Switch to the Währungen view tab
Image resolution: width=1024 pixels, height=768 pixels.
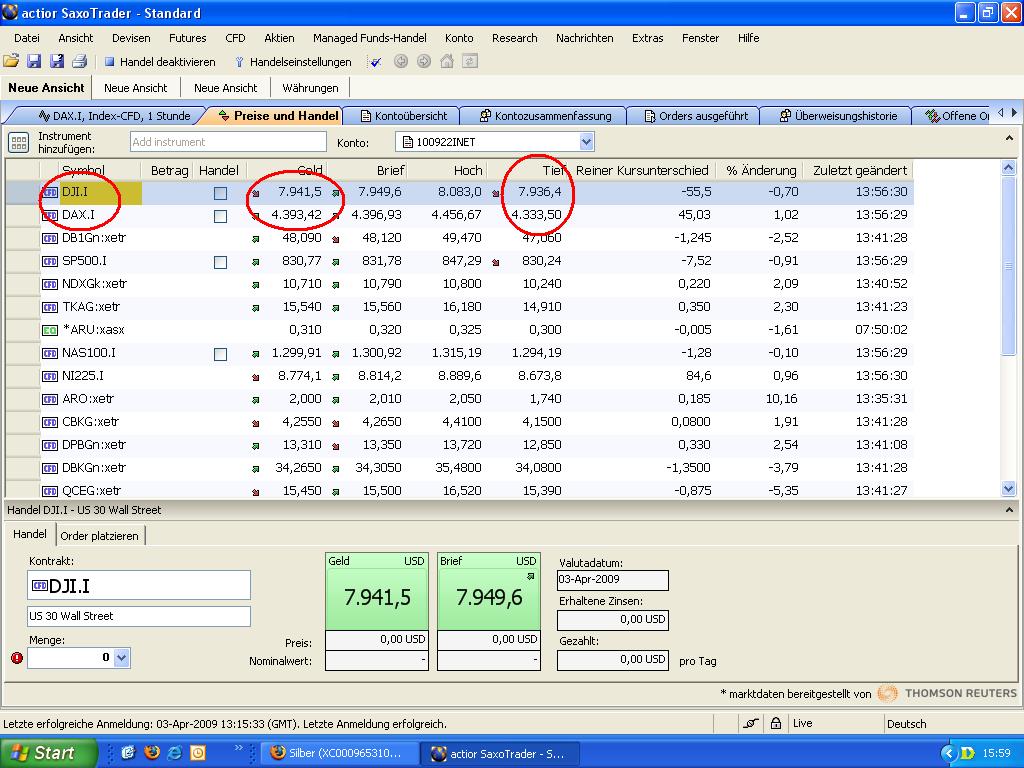(310, 88)
